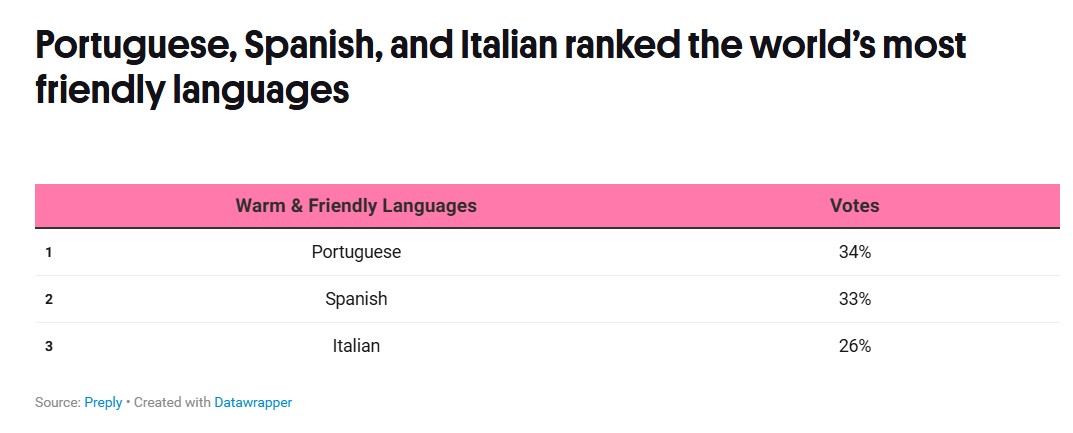The height and width of the screenshot is (433, 1073).
Task: Click the "Source:" footer label
Action: pyautogui.click(x=58, y=402)
